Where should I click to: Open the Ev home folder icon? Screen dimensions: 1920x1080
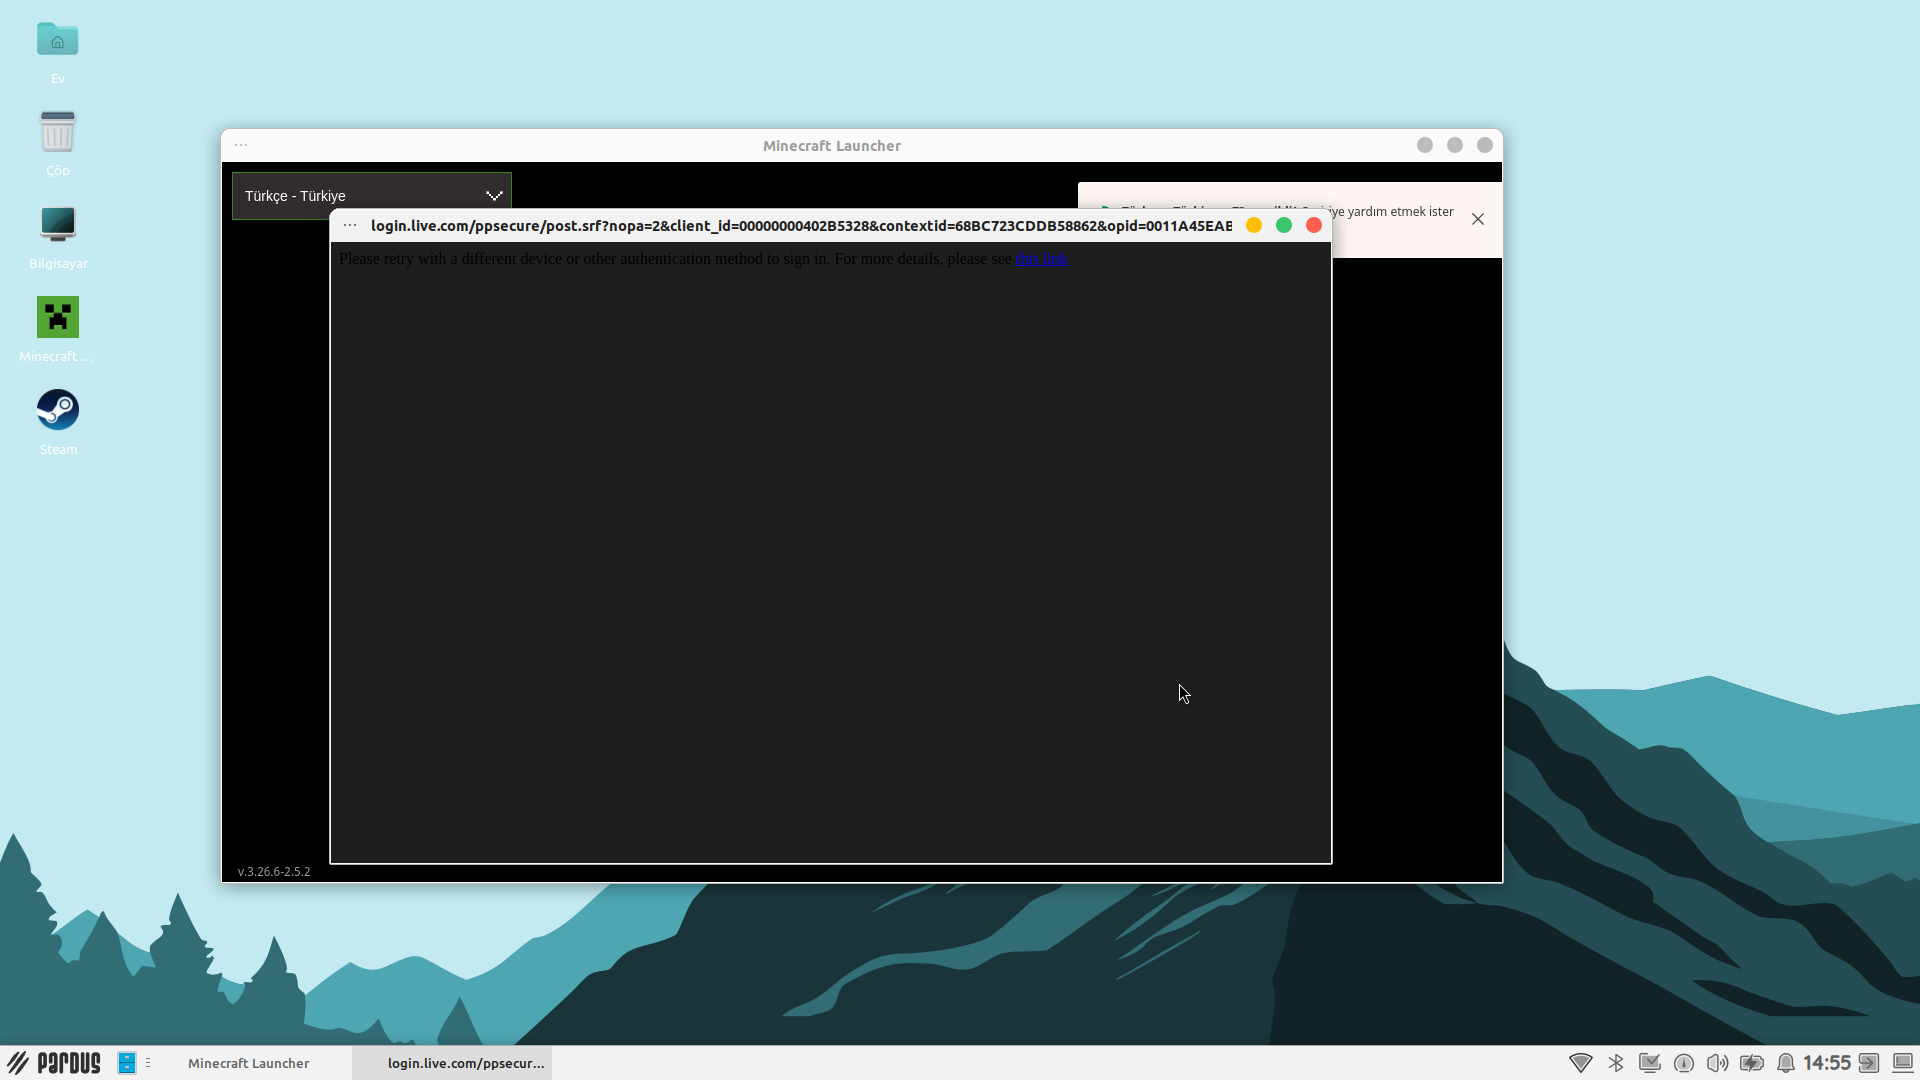click(58, 41)
